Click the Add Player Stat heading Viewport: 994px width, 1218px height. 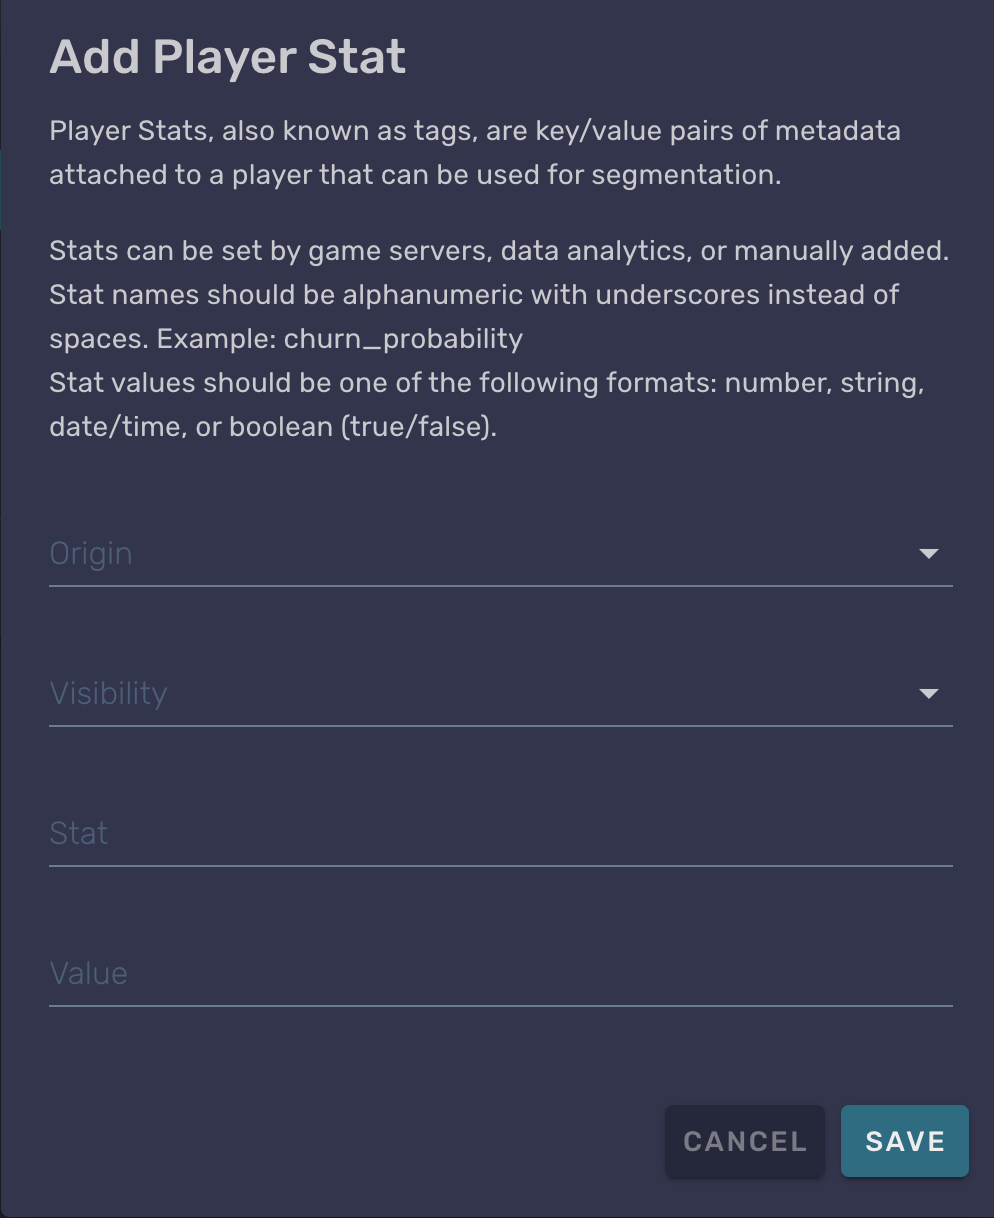228,57
